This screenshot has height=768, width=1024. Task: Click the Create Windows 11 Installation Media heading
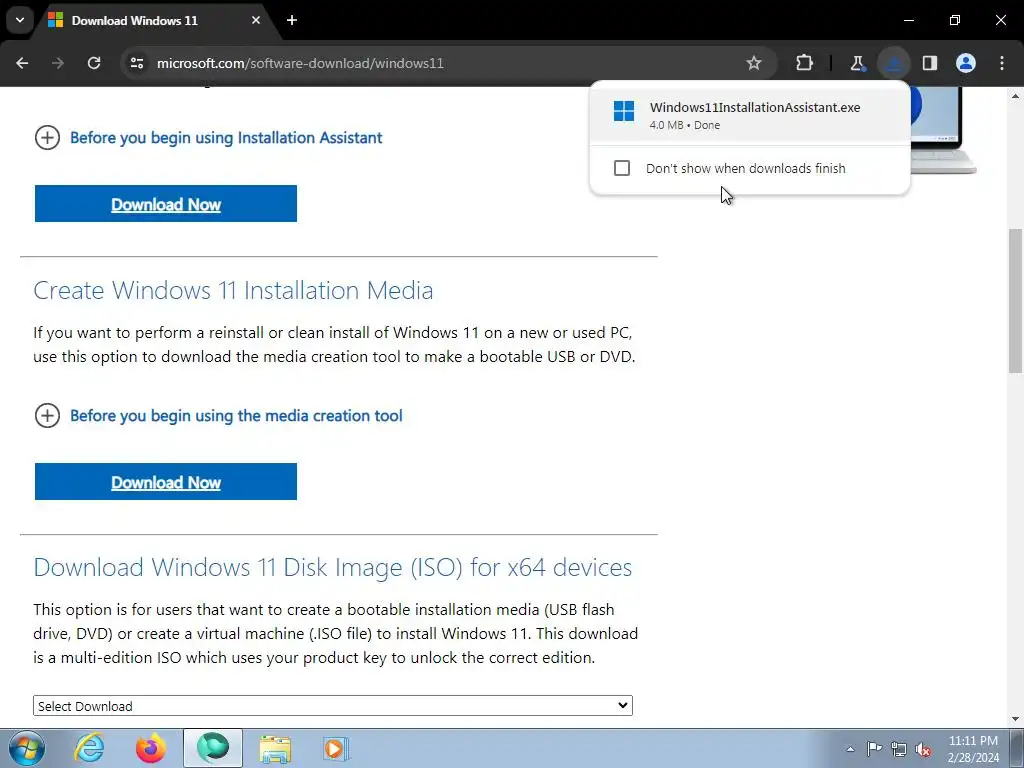click(x=233, y=290)
